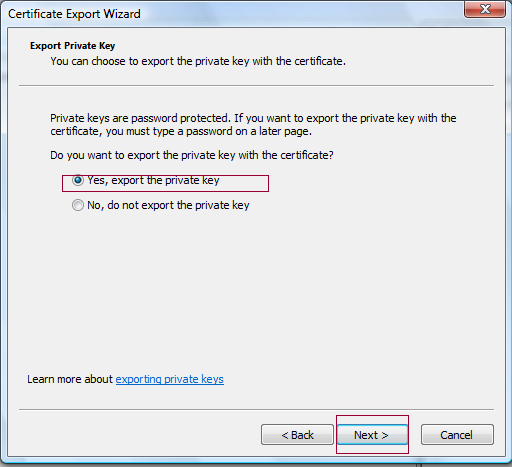Click the 'Private keys are password protected' paragraph
The height and width of the screenshot is (467, 512).
tap(253, 125)
